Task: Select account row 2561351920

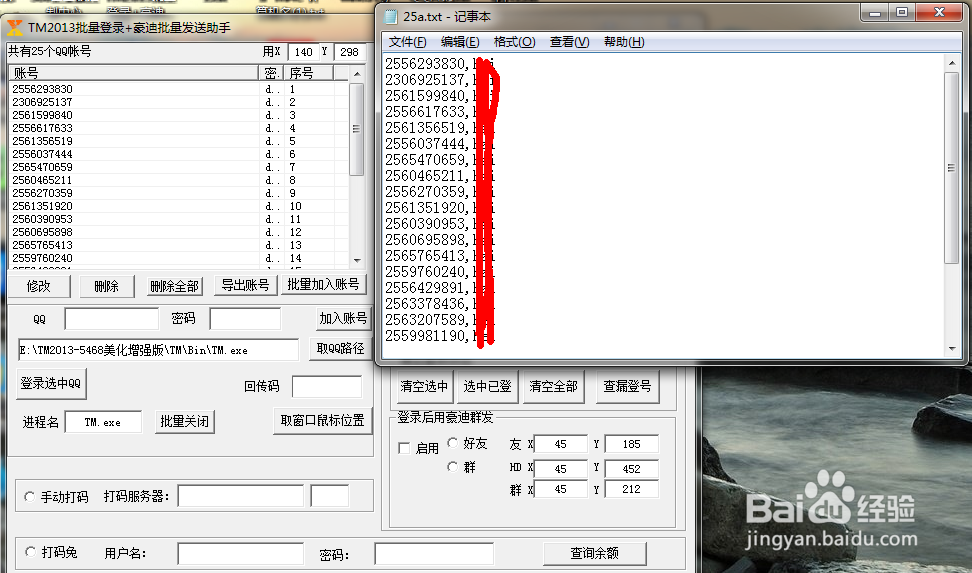Action: tap(180, 207)
